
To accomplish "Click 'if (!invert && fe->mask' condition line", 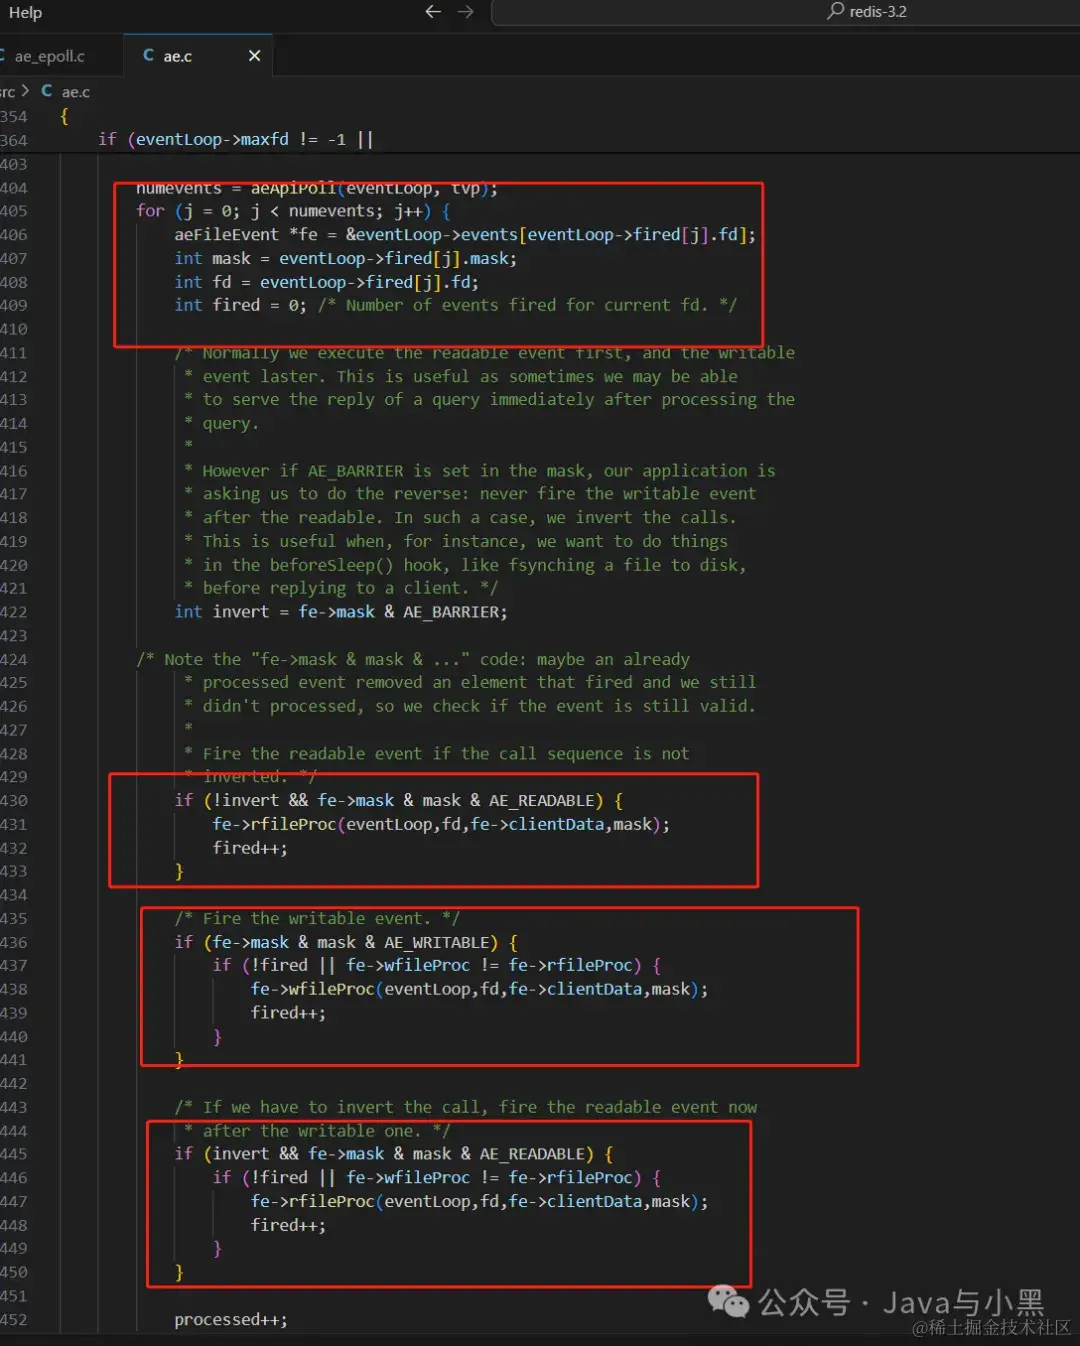I will tap(399, 800).
